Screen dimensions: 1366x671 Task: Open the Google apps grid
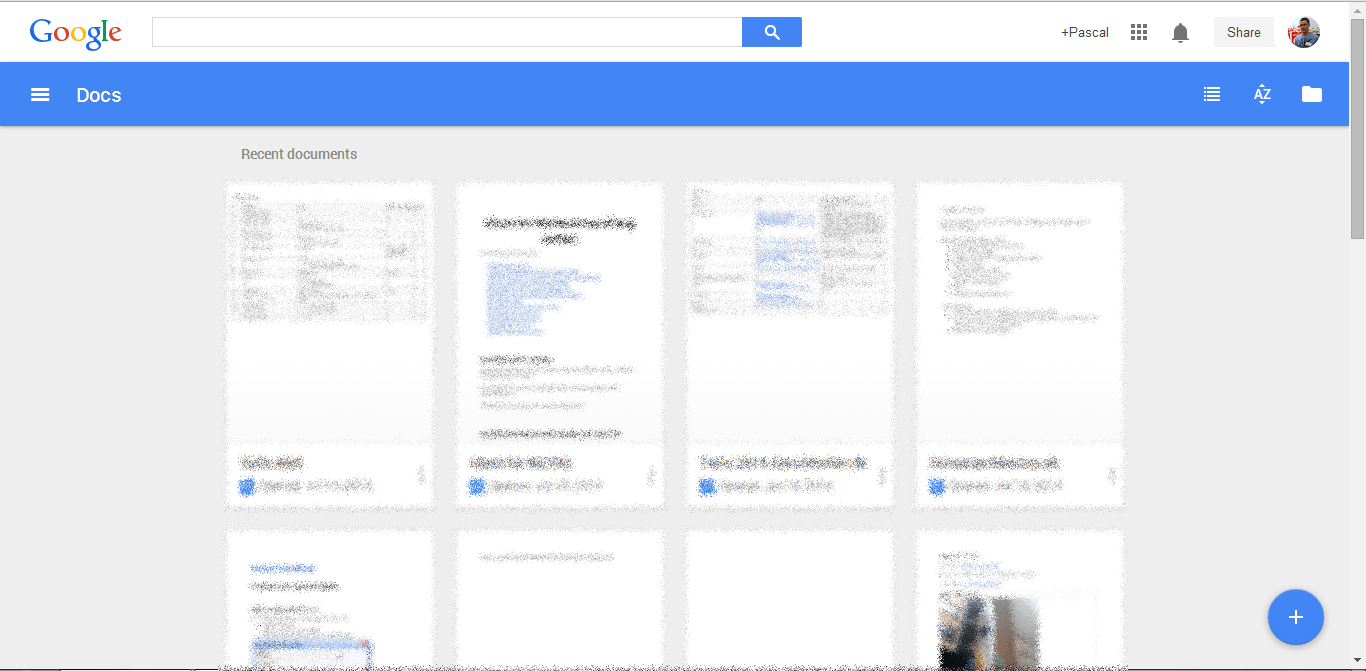1138,32
